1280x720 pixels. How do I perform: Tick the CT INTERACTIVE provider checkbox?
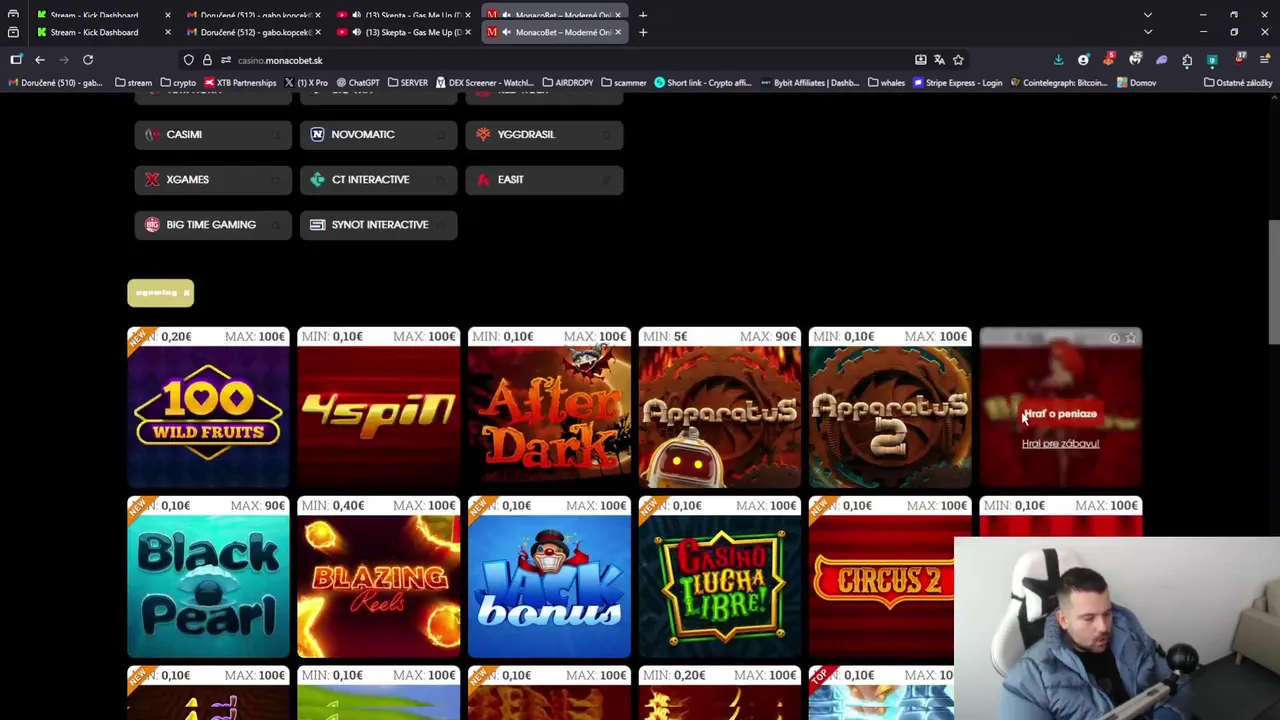[441, 180]
